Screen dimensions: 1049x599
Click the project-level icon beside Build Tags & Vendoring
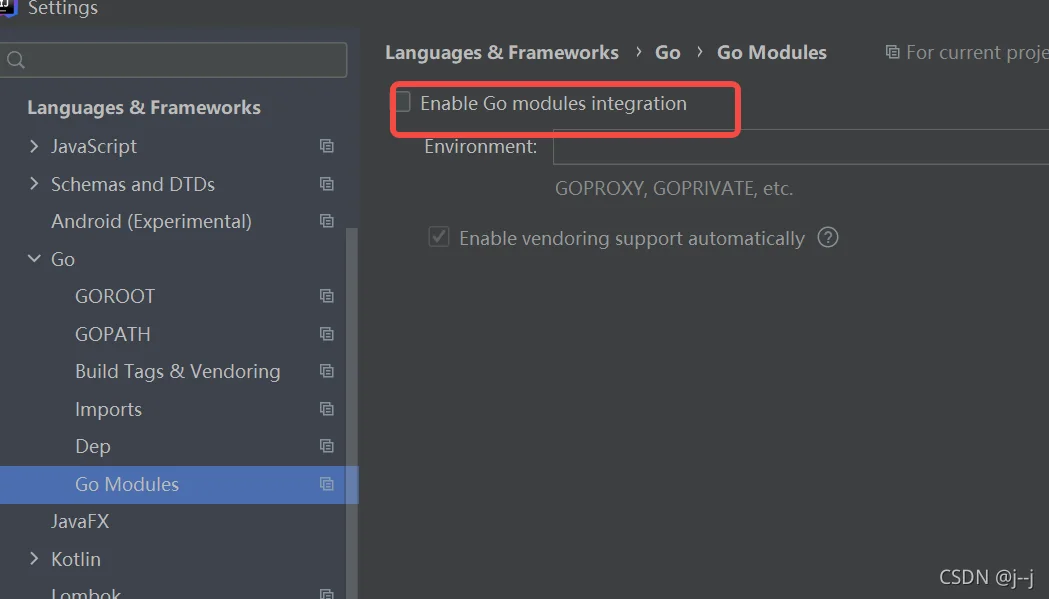[326, 371]
